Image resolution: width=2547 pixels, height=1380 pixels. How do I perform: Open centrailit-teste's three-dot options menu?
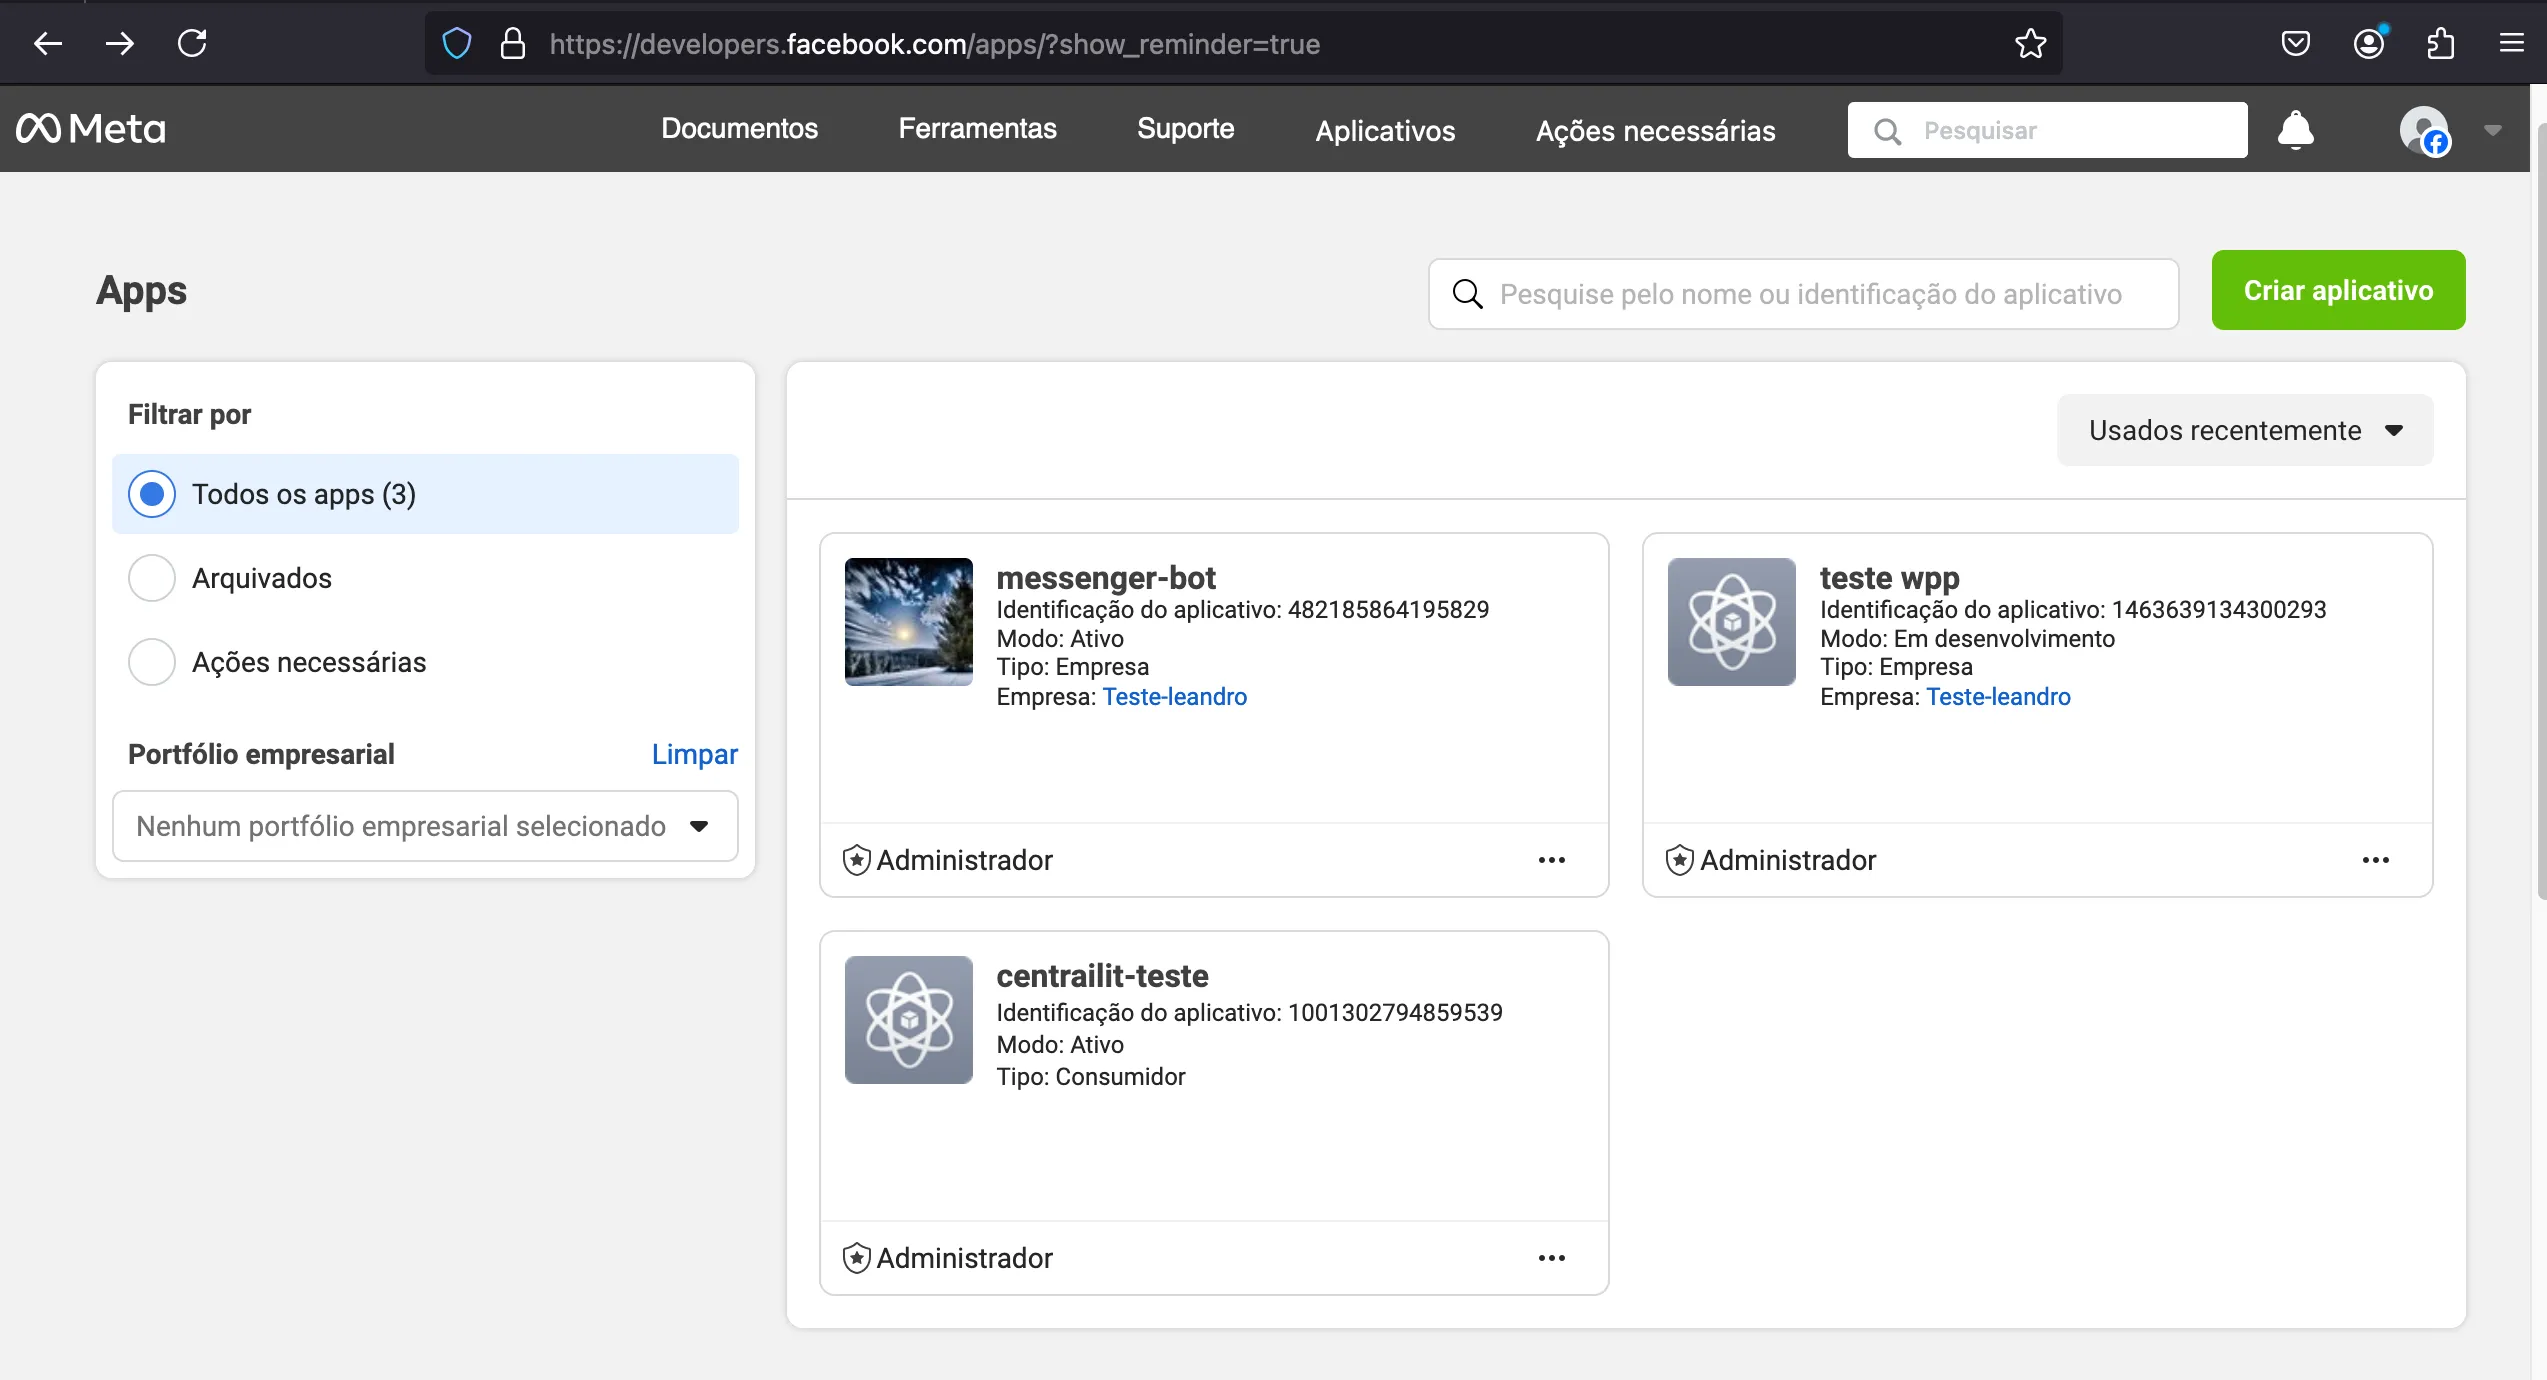coord(1551,1258)
